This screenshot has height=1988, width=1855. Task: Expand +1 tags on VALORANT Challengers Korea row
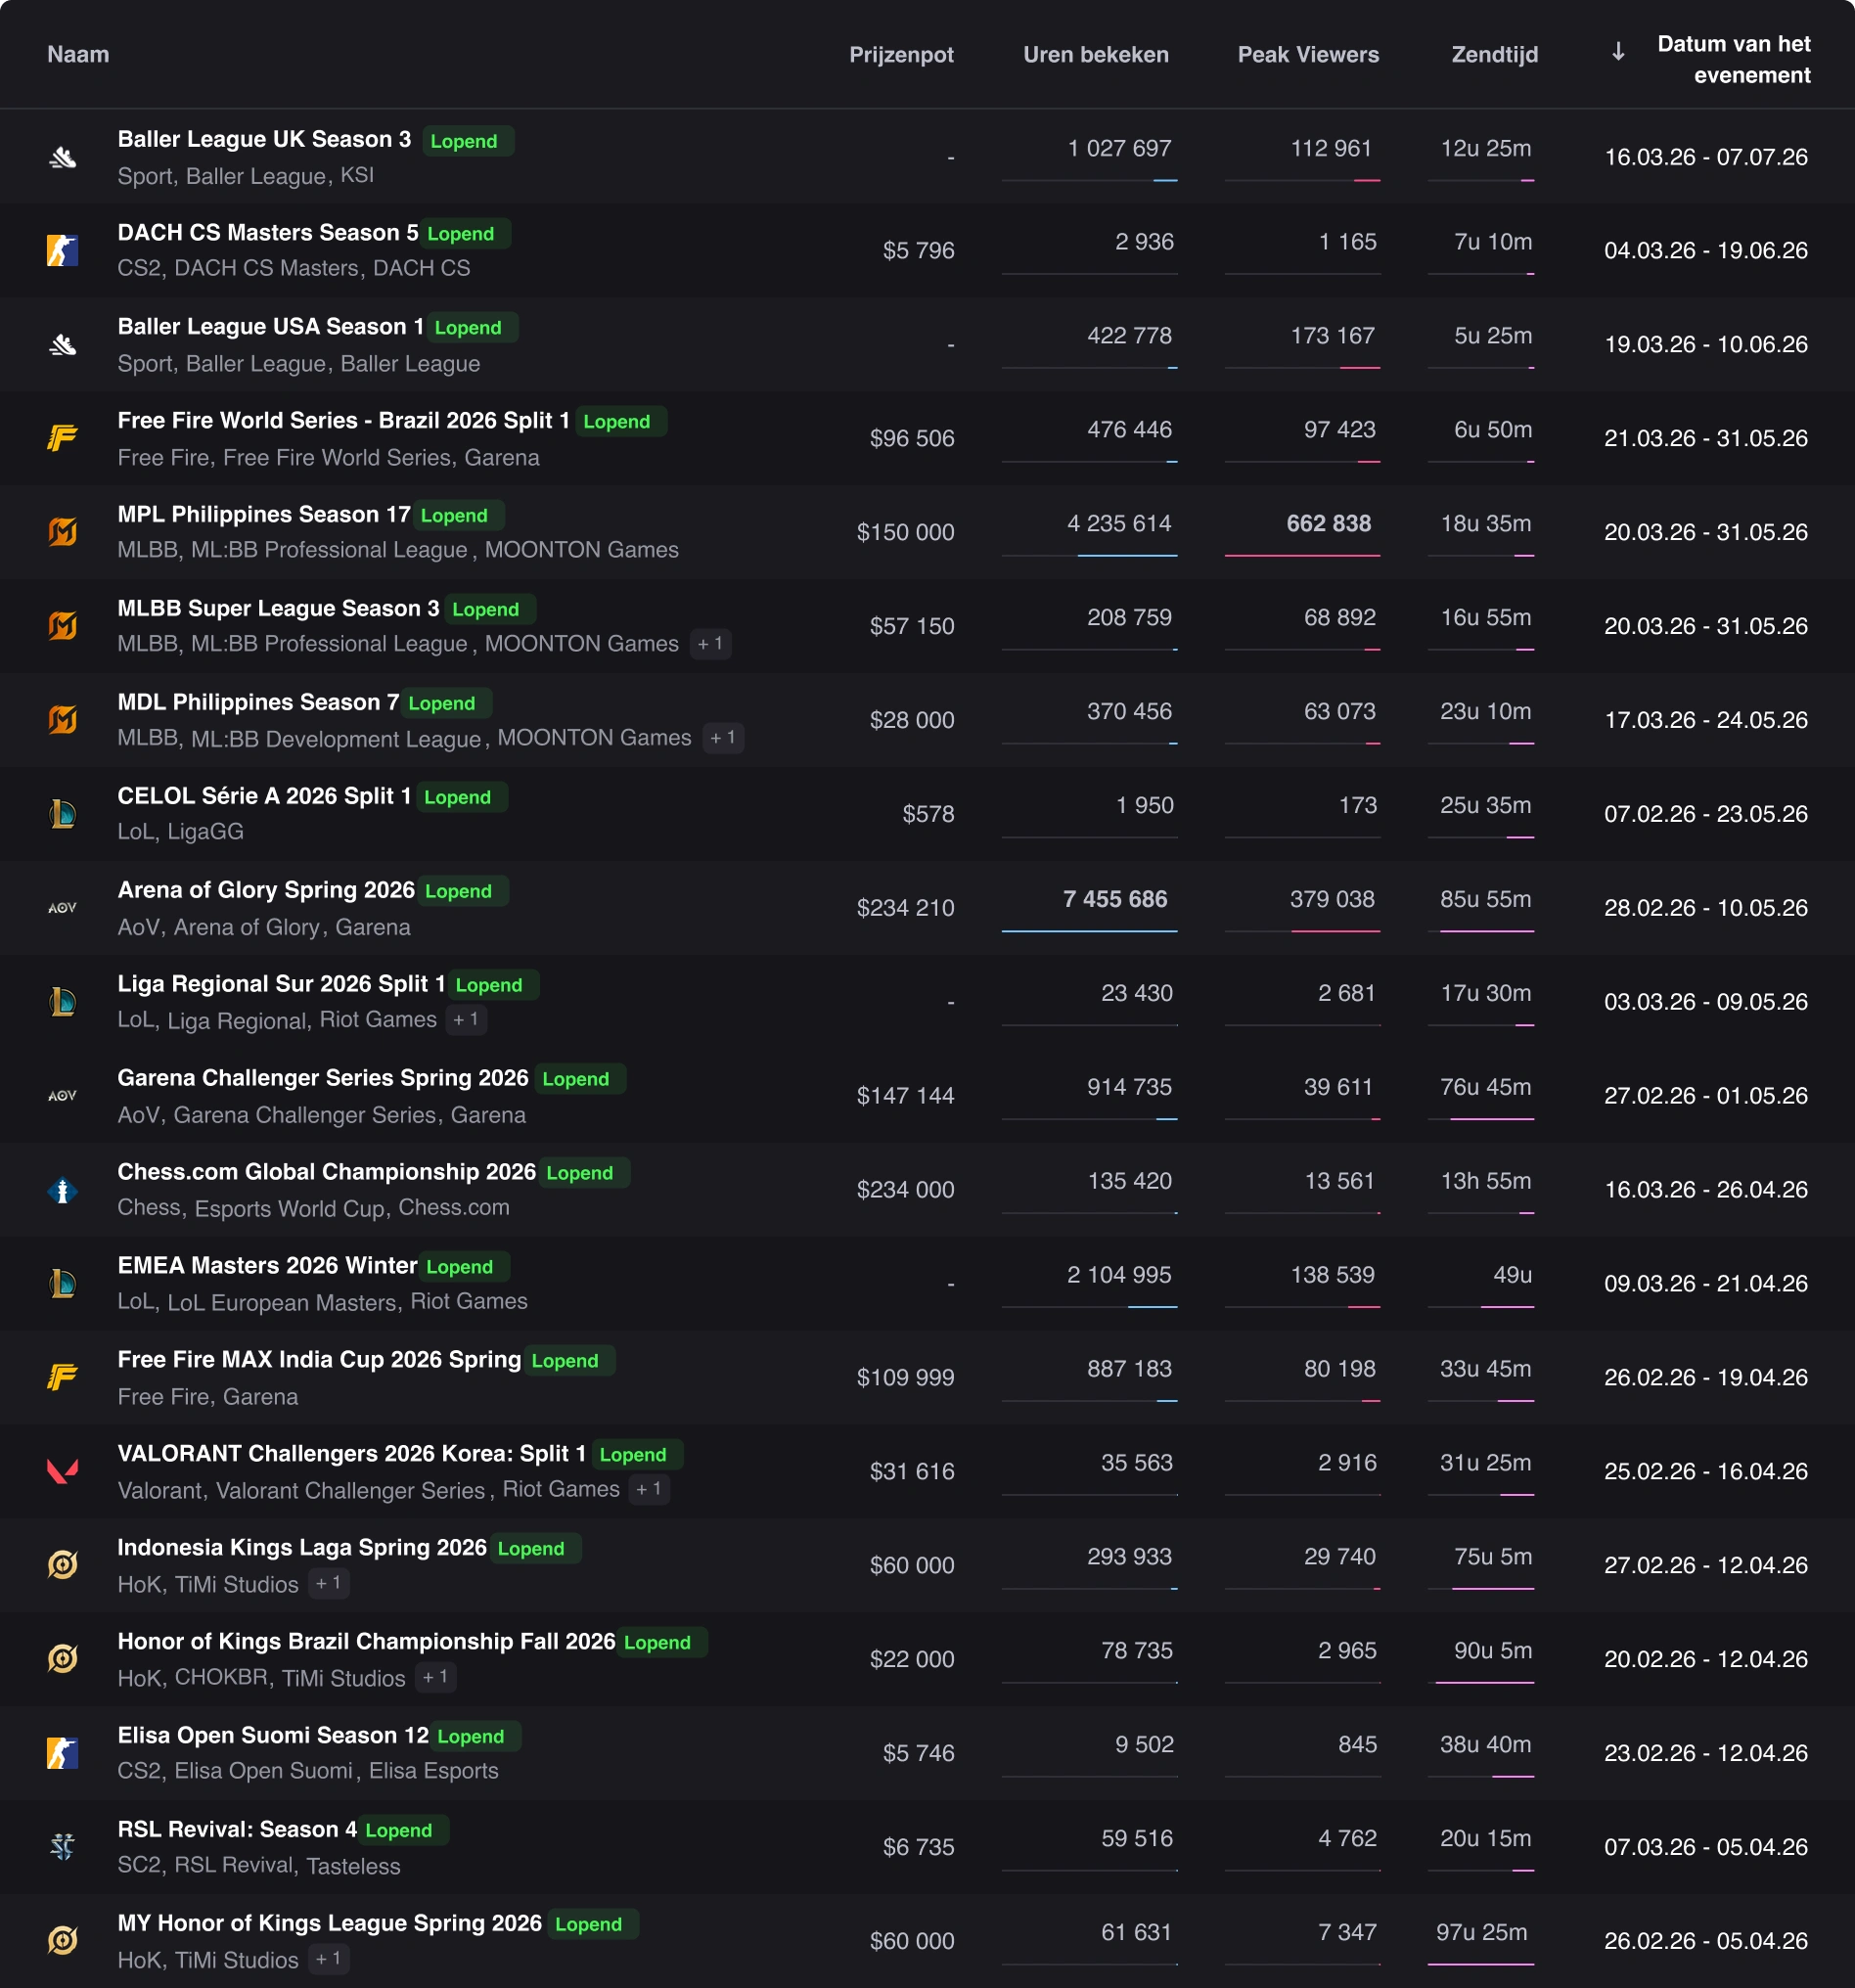[x=649, y=1490]
